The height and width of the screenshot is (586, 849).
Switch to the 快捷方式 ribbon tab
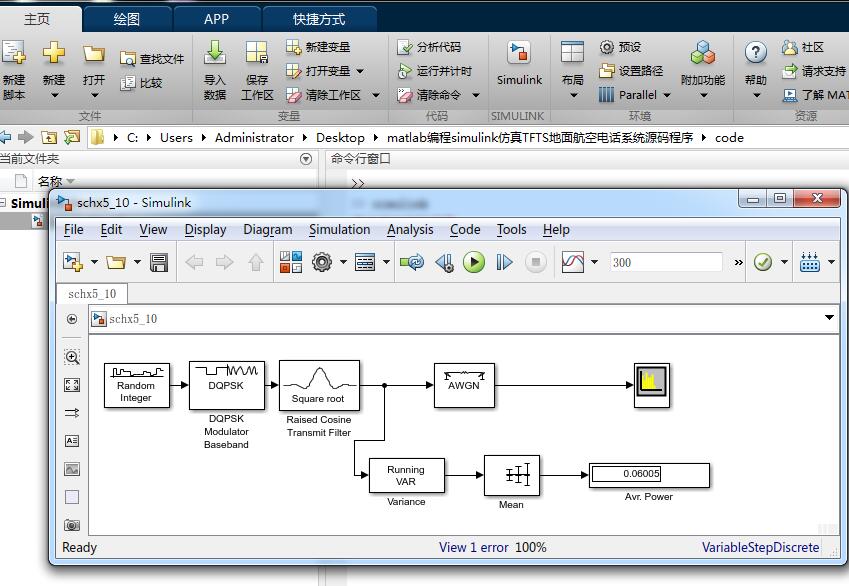click(x=319, y=19)
